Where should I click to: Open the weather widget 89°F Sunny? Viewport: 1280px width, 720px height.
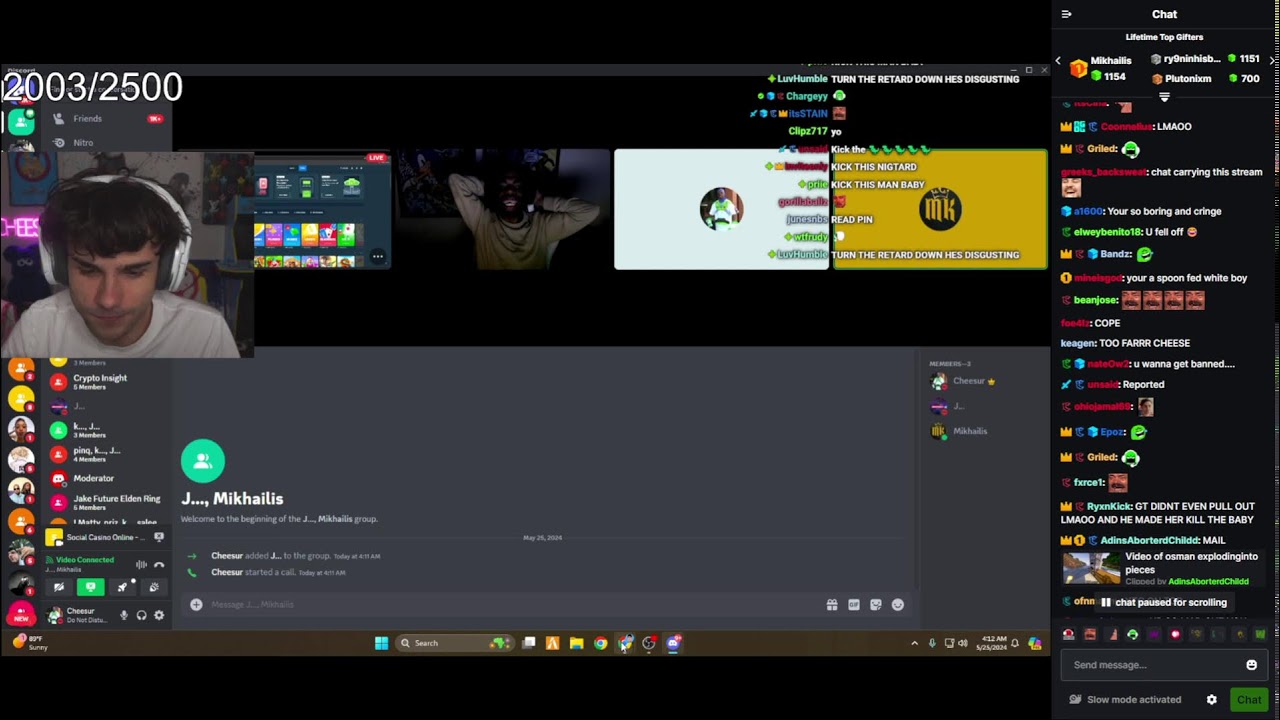[30, 642]
